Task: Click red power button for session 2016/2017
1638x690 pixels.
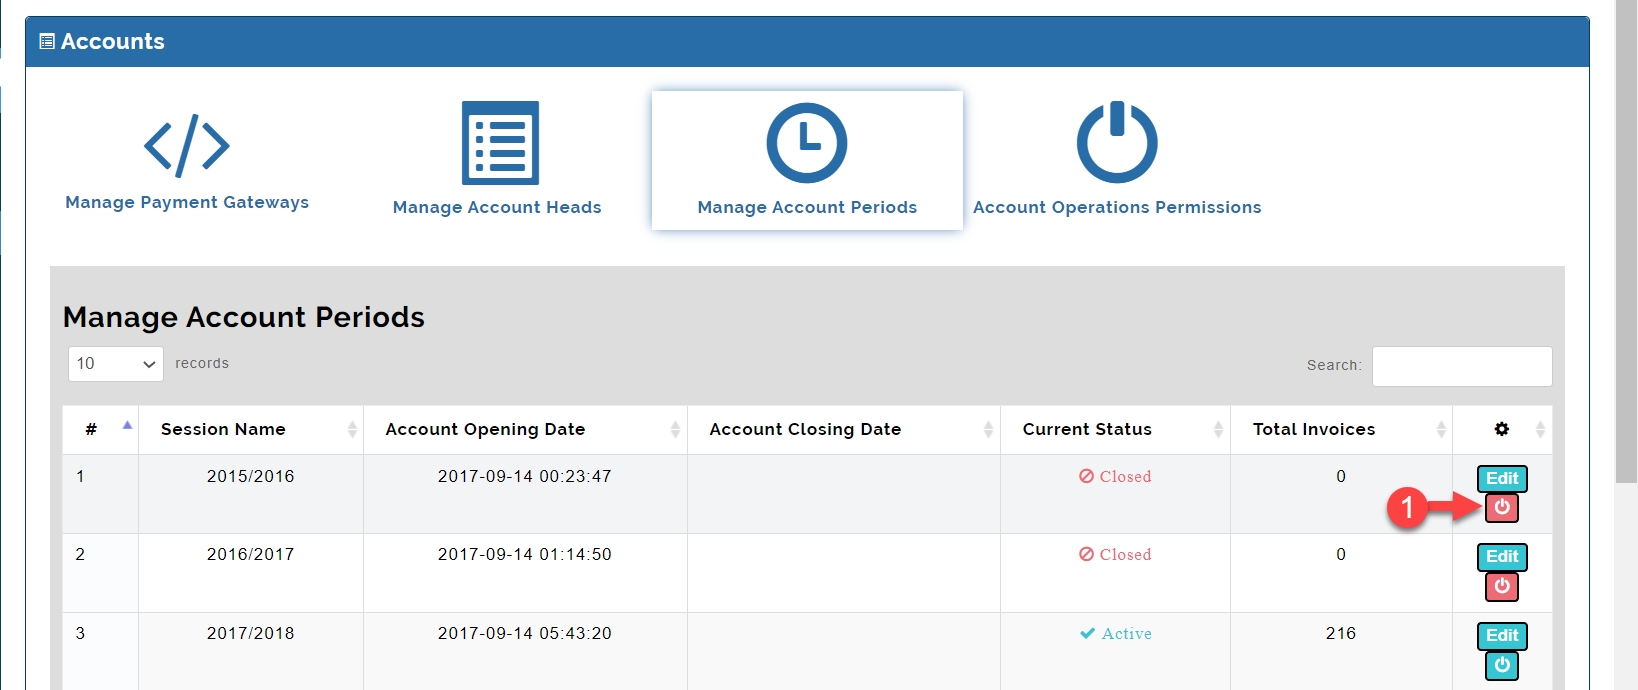Action: [1502, 587]
